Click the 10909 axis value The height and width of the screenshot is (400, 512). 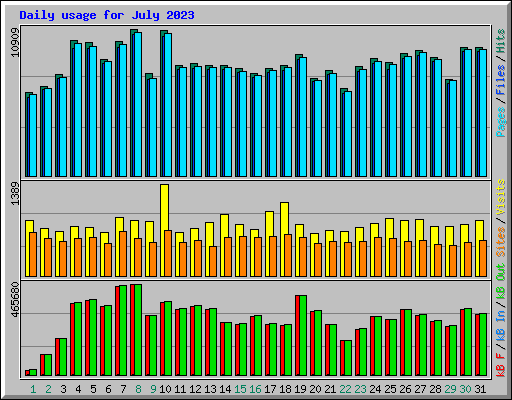(15, 42)
